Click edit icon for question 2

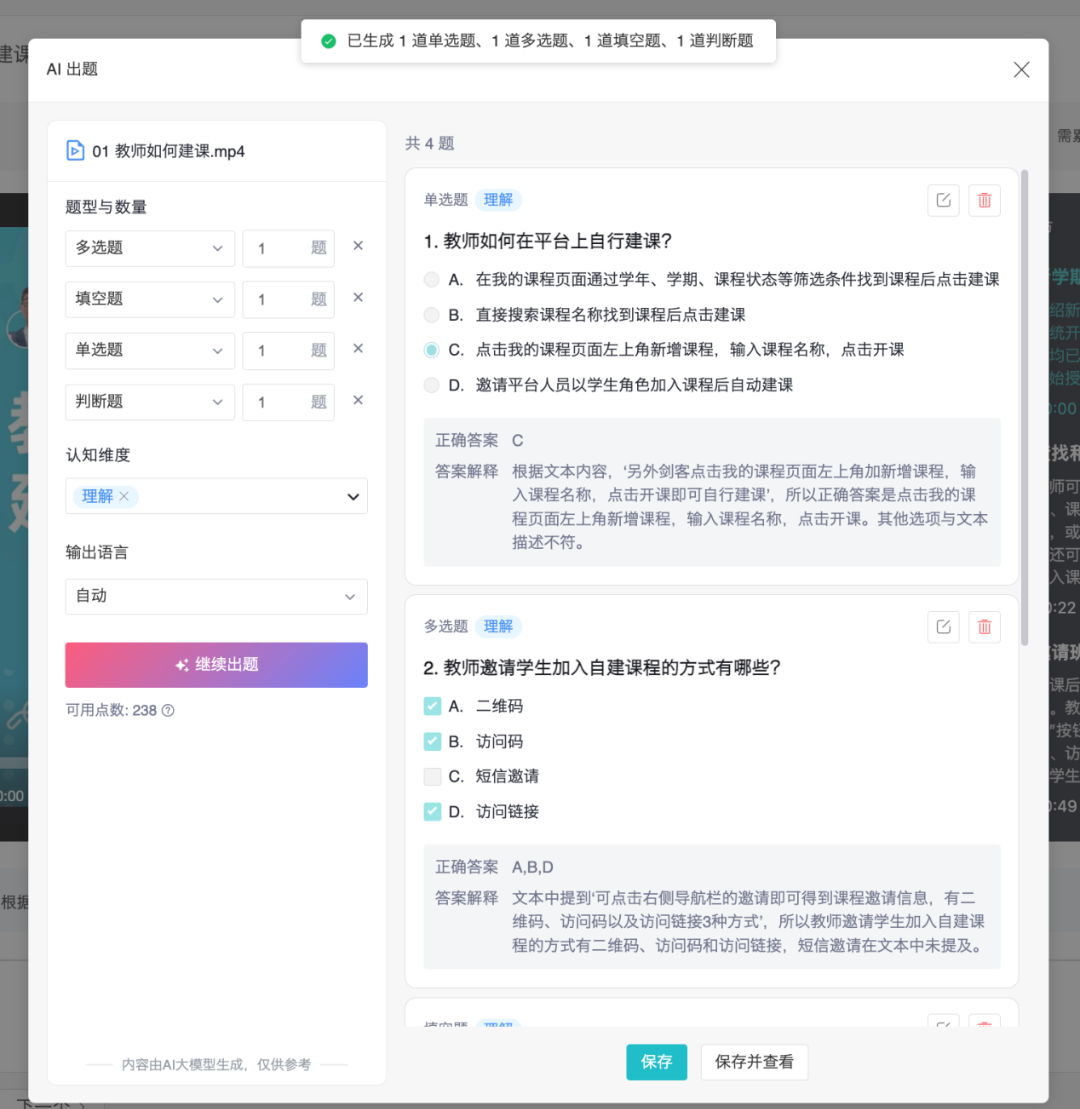coord(943,627)
